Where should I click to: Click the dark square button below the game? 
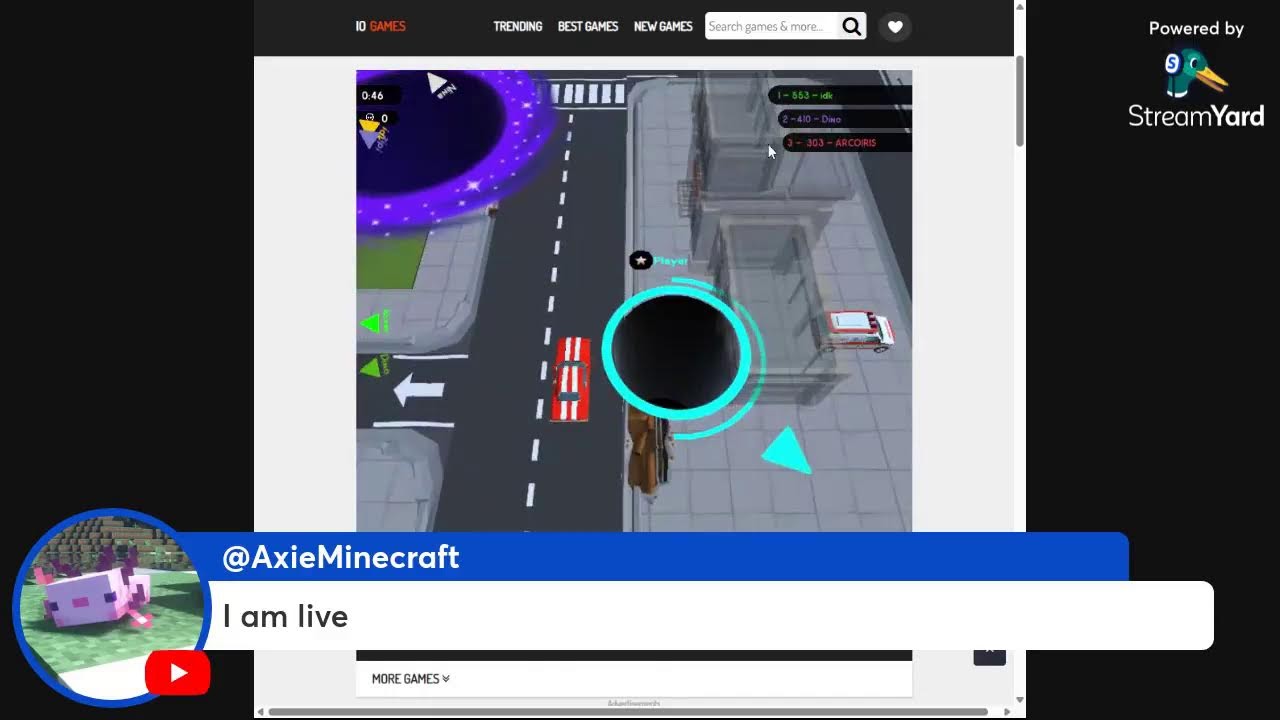(x=989, y=656)
